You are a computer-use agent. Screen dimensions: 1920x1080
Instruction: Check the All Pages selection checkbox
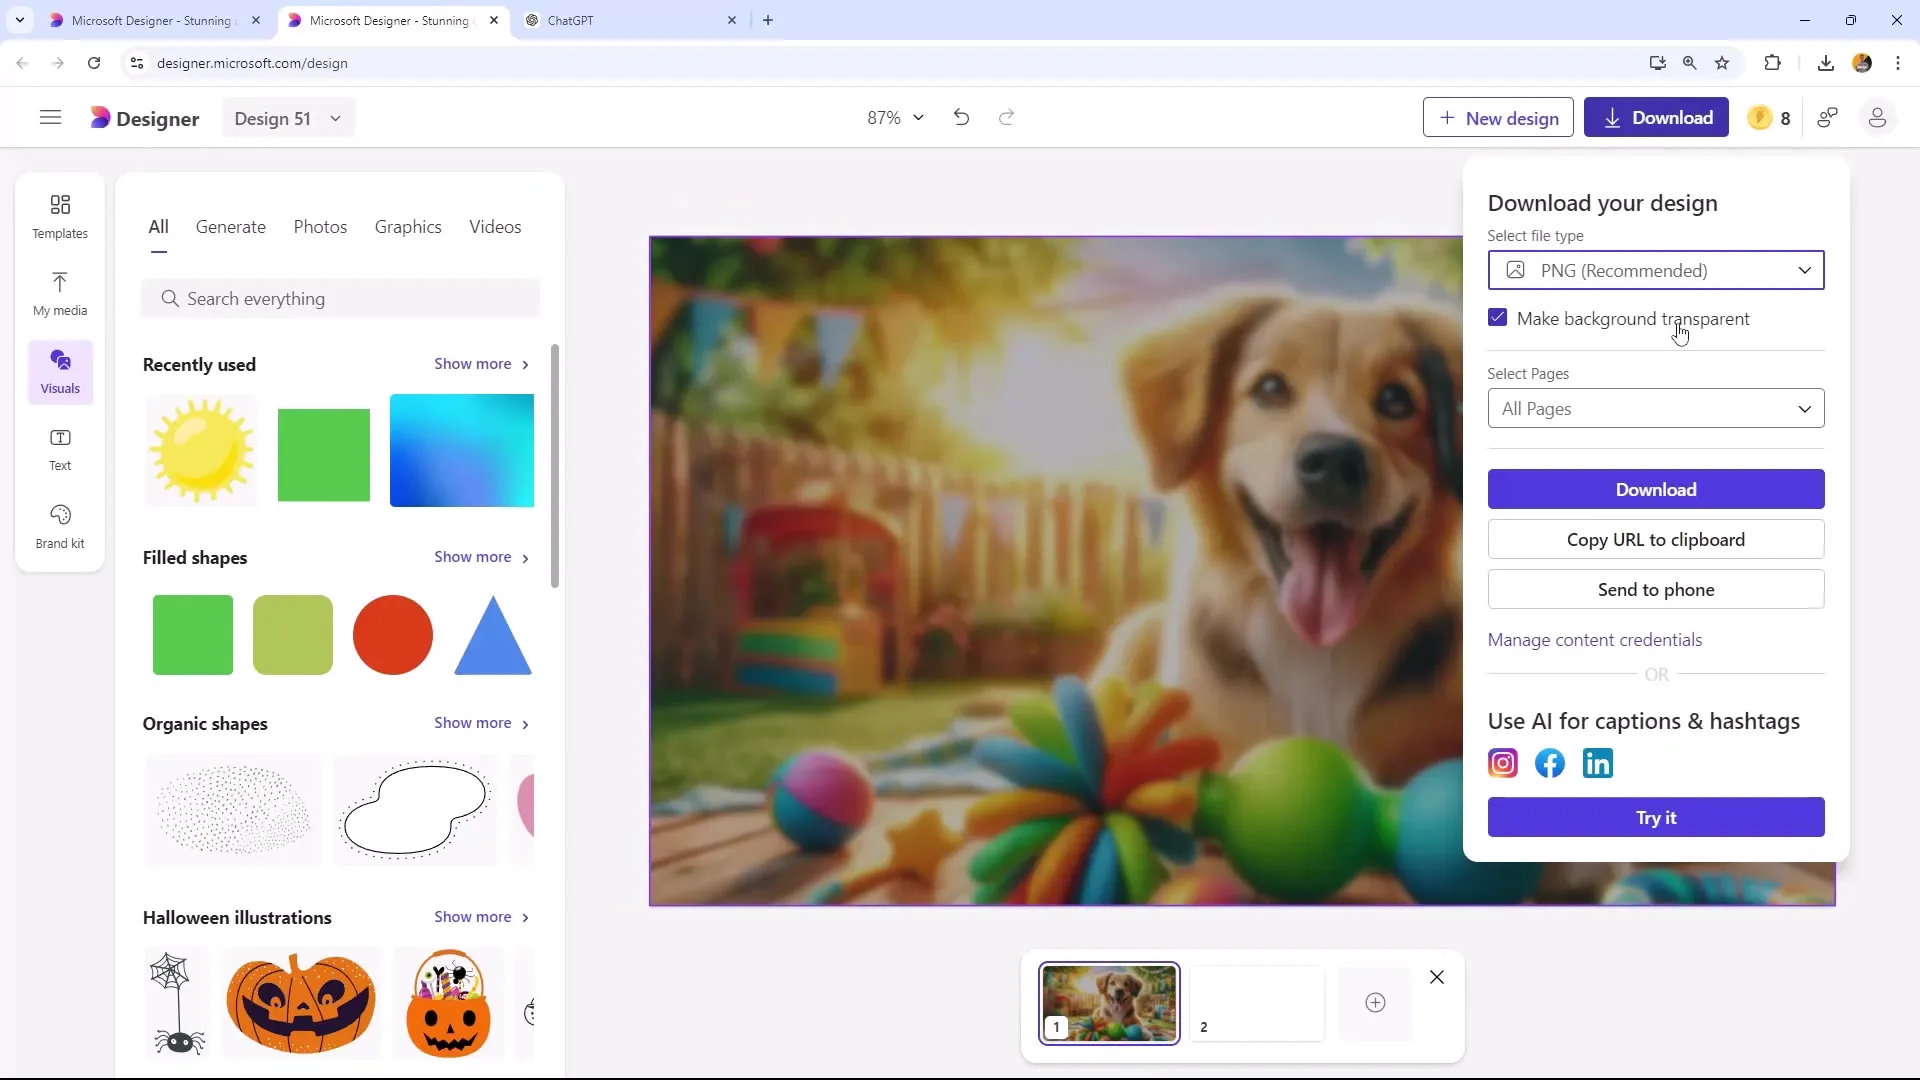click(x=1656, y=407)
